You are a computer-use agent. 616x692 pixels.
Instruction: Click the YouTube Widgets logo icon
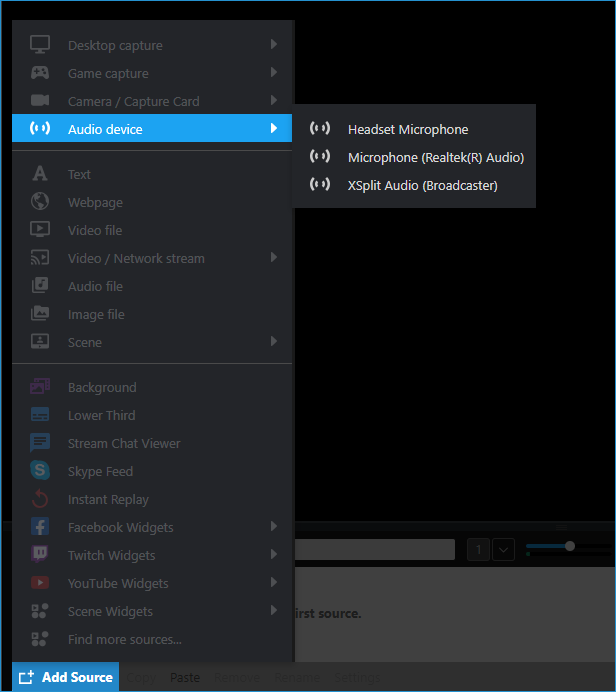pyautogui.click(x=40, y=583)
